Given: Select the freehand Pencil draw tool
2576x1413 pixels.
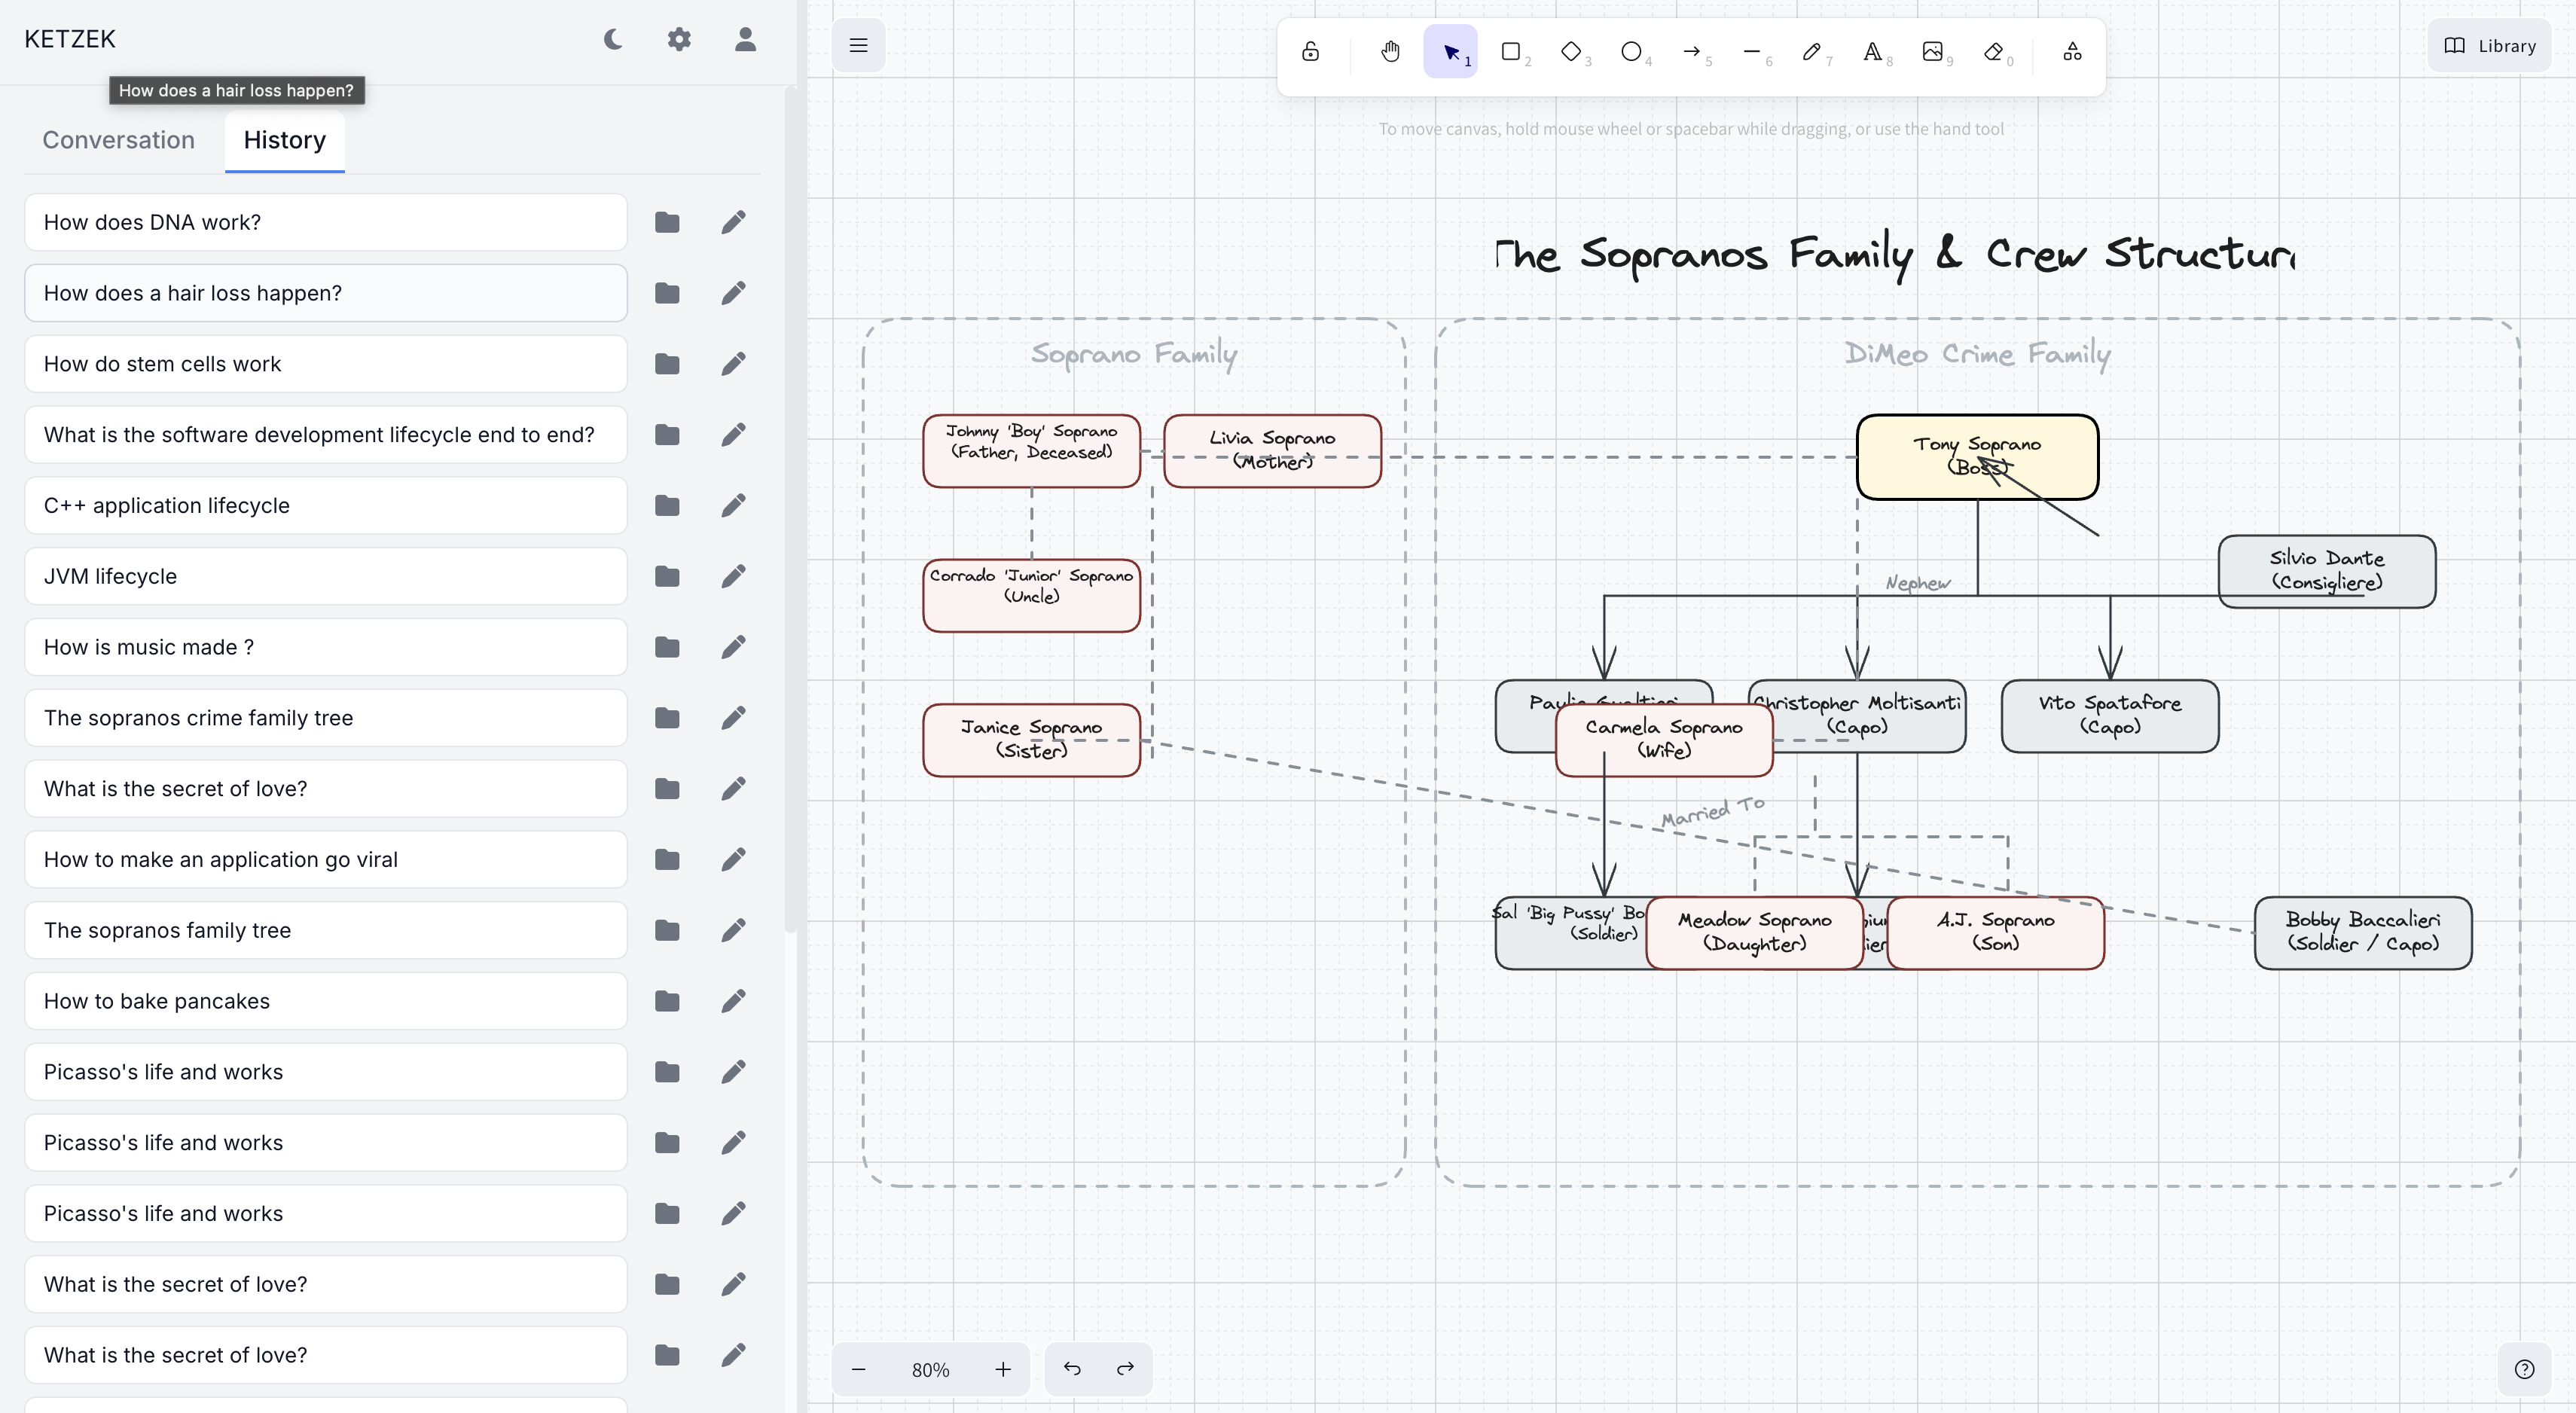Looking at the screenshot, I should tap(1811, 52).
